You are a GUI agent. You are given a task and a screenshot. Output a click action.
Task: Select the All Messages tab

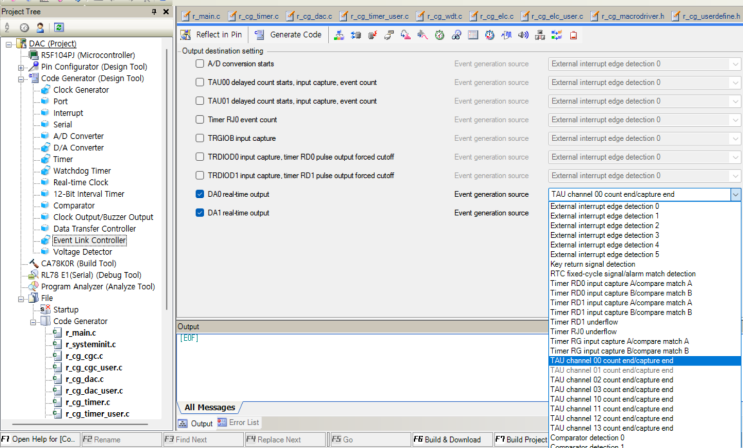tap(209, 407)
